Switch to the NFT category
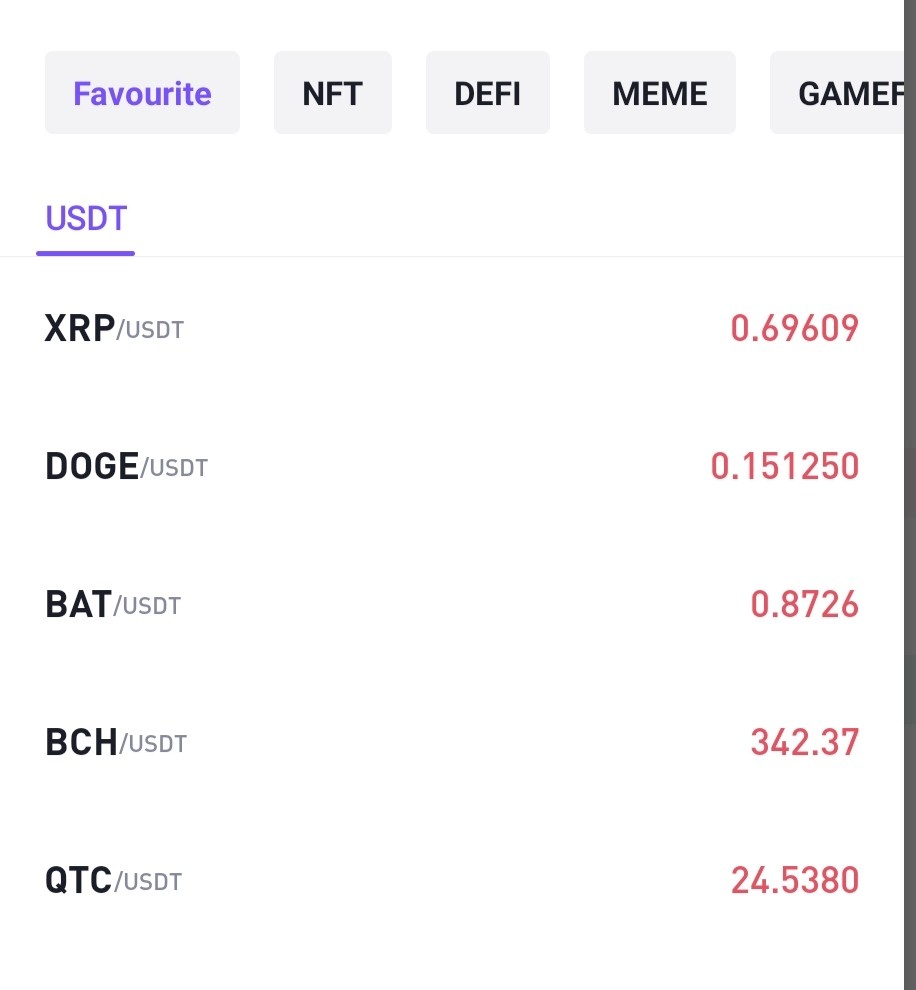916x990 pixels. click(x=333, y=93)
